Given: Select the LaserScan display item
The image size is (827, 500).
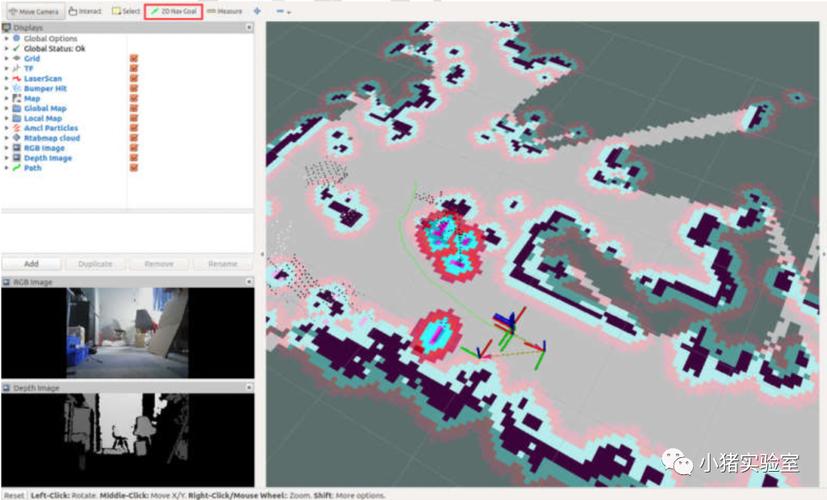Looking at the screenshot, I should click(x=43, y=78).
